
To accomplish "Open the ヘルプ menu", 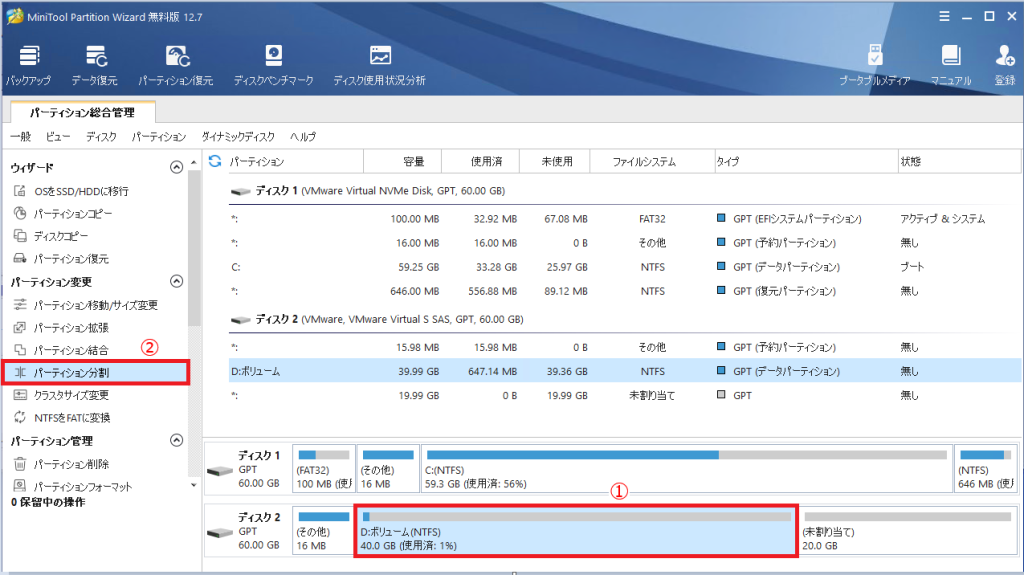I will pyautogui.click(x=303, y=137).
